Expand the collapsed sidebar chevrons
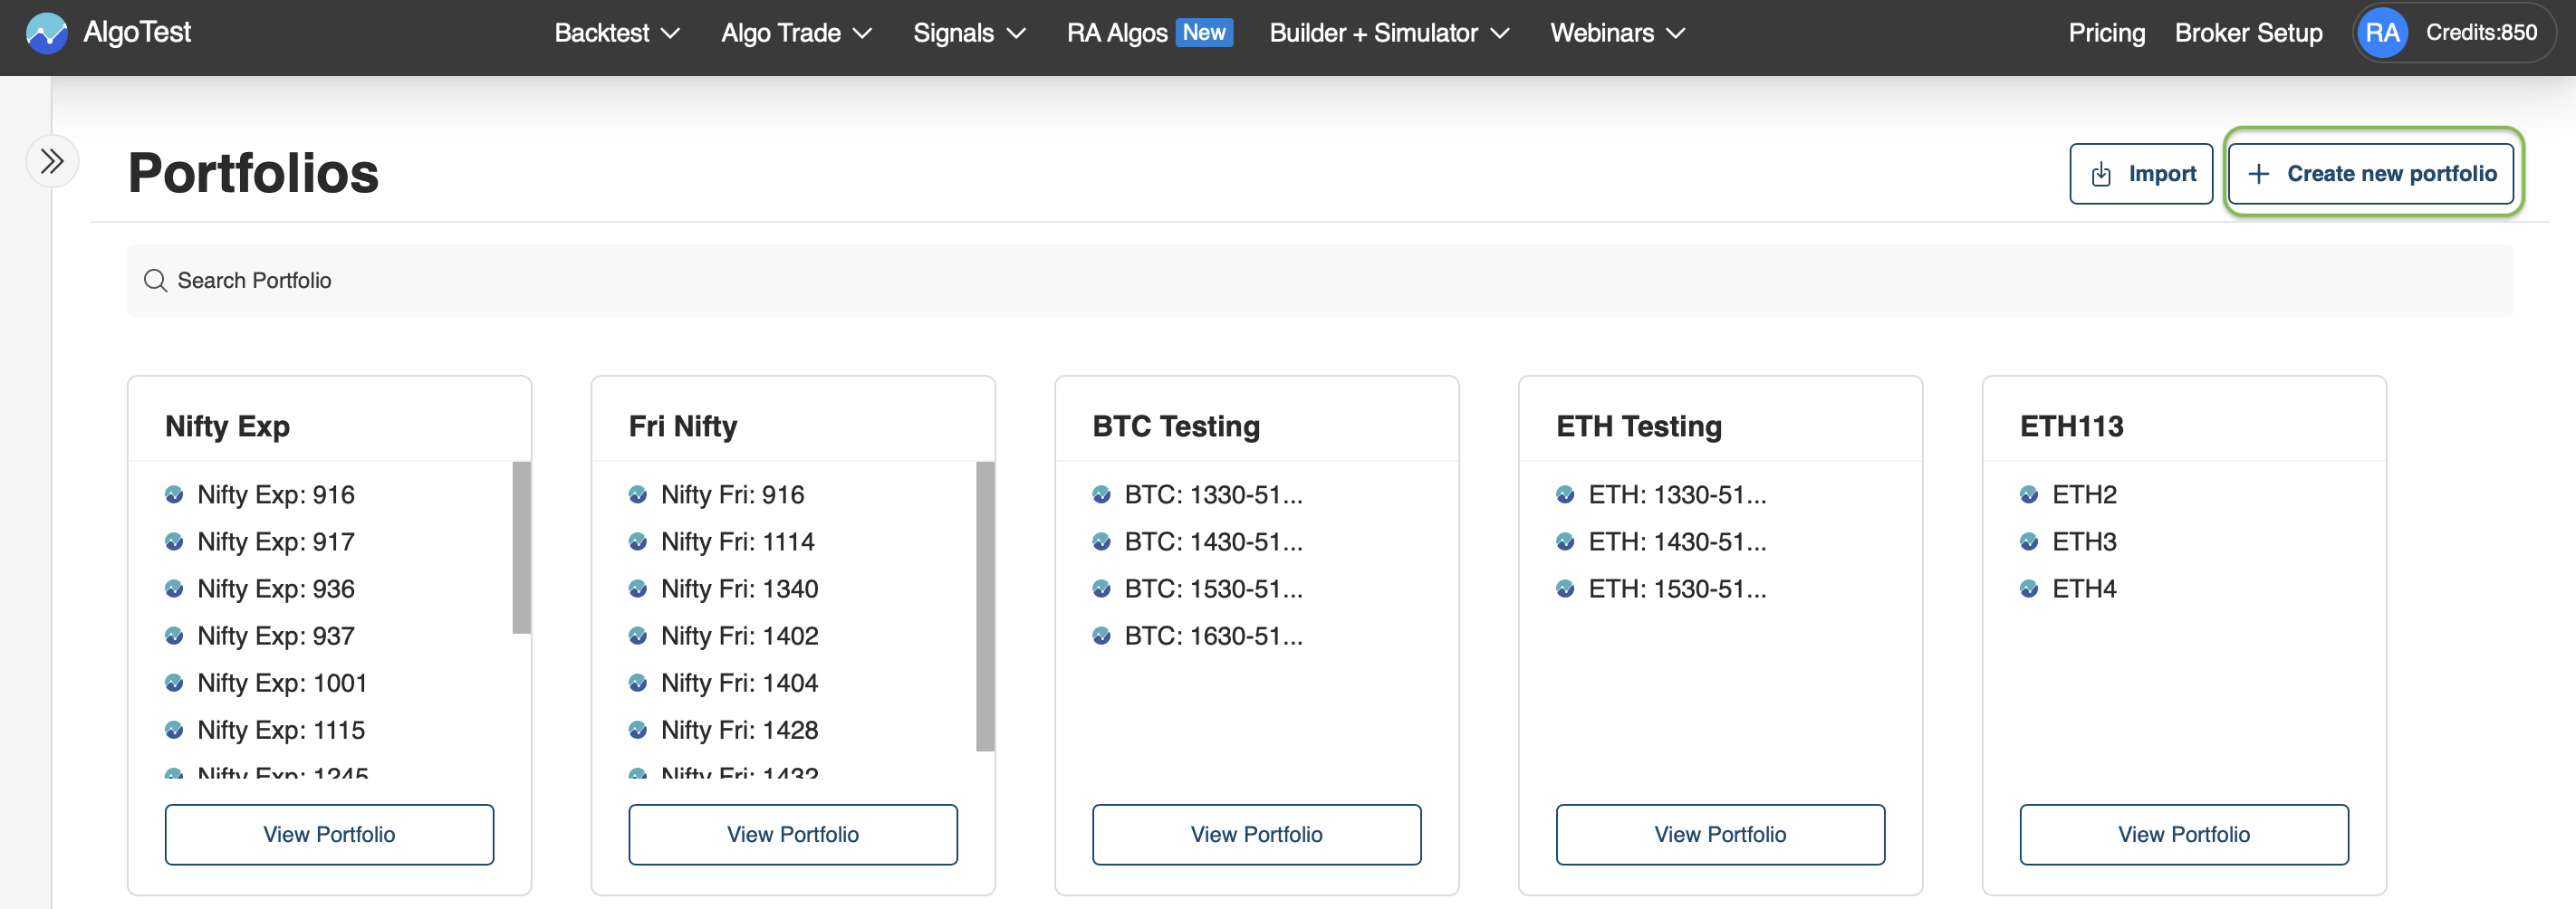This screenshot has height=909, width=2576. point(52,160)
